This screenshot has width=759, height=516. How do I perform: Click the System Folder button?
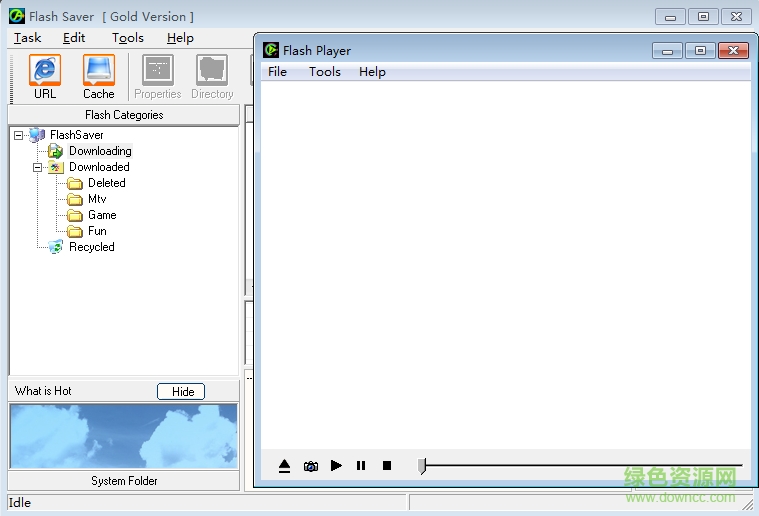pyautogui.click(x=124, y=481)
